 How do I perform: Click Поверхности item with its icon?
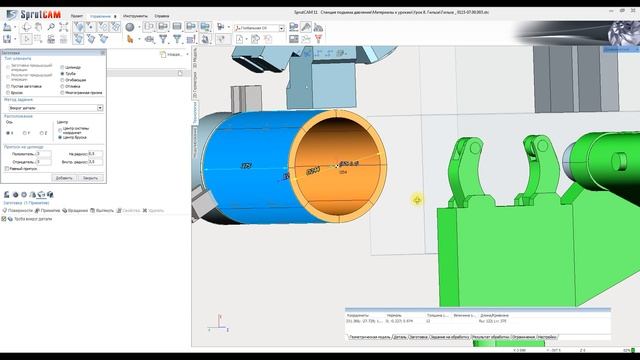(18, 210)
